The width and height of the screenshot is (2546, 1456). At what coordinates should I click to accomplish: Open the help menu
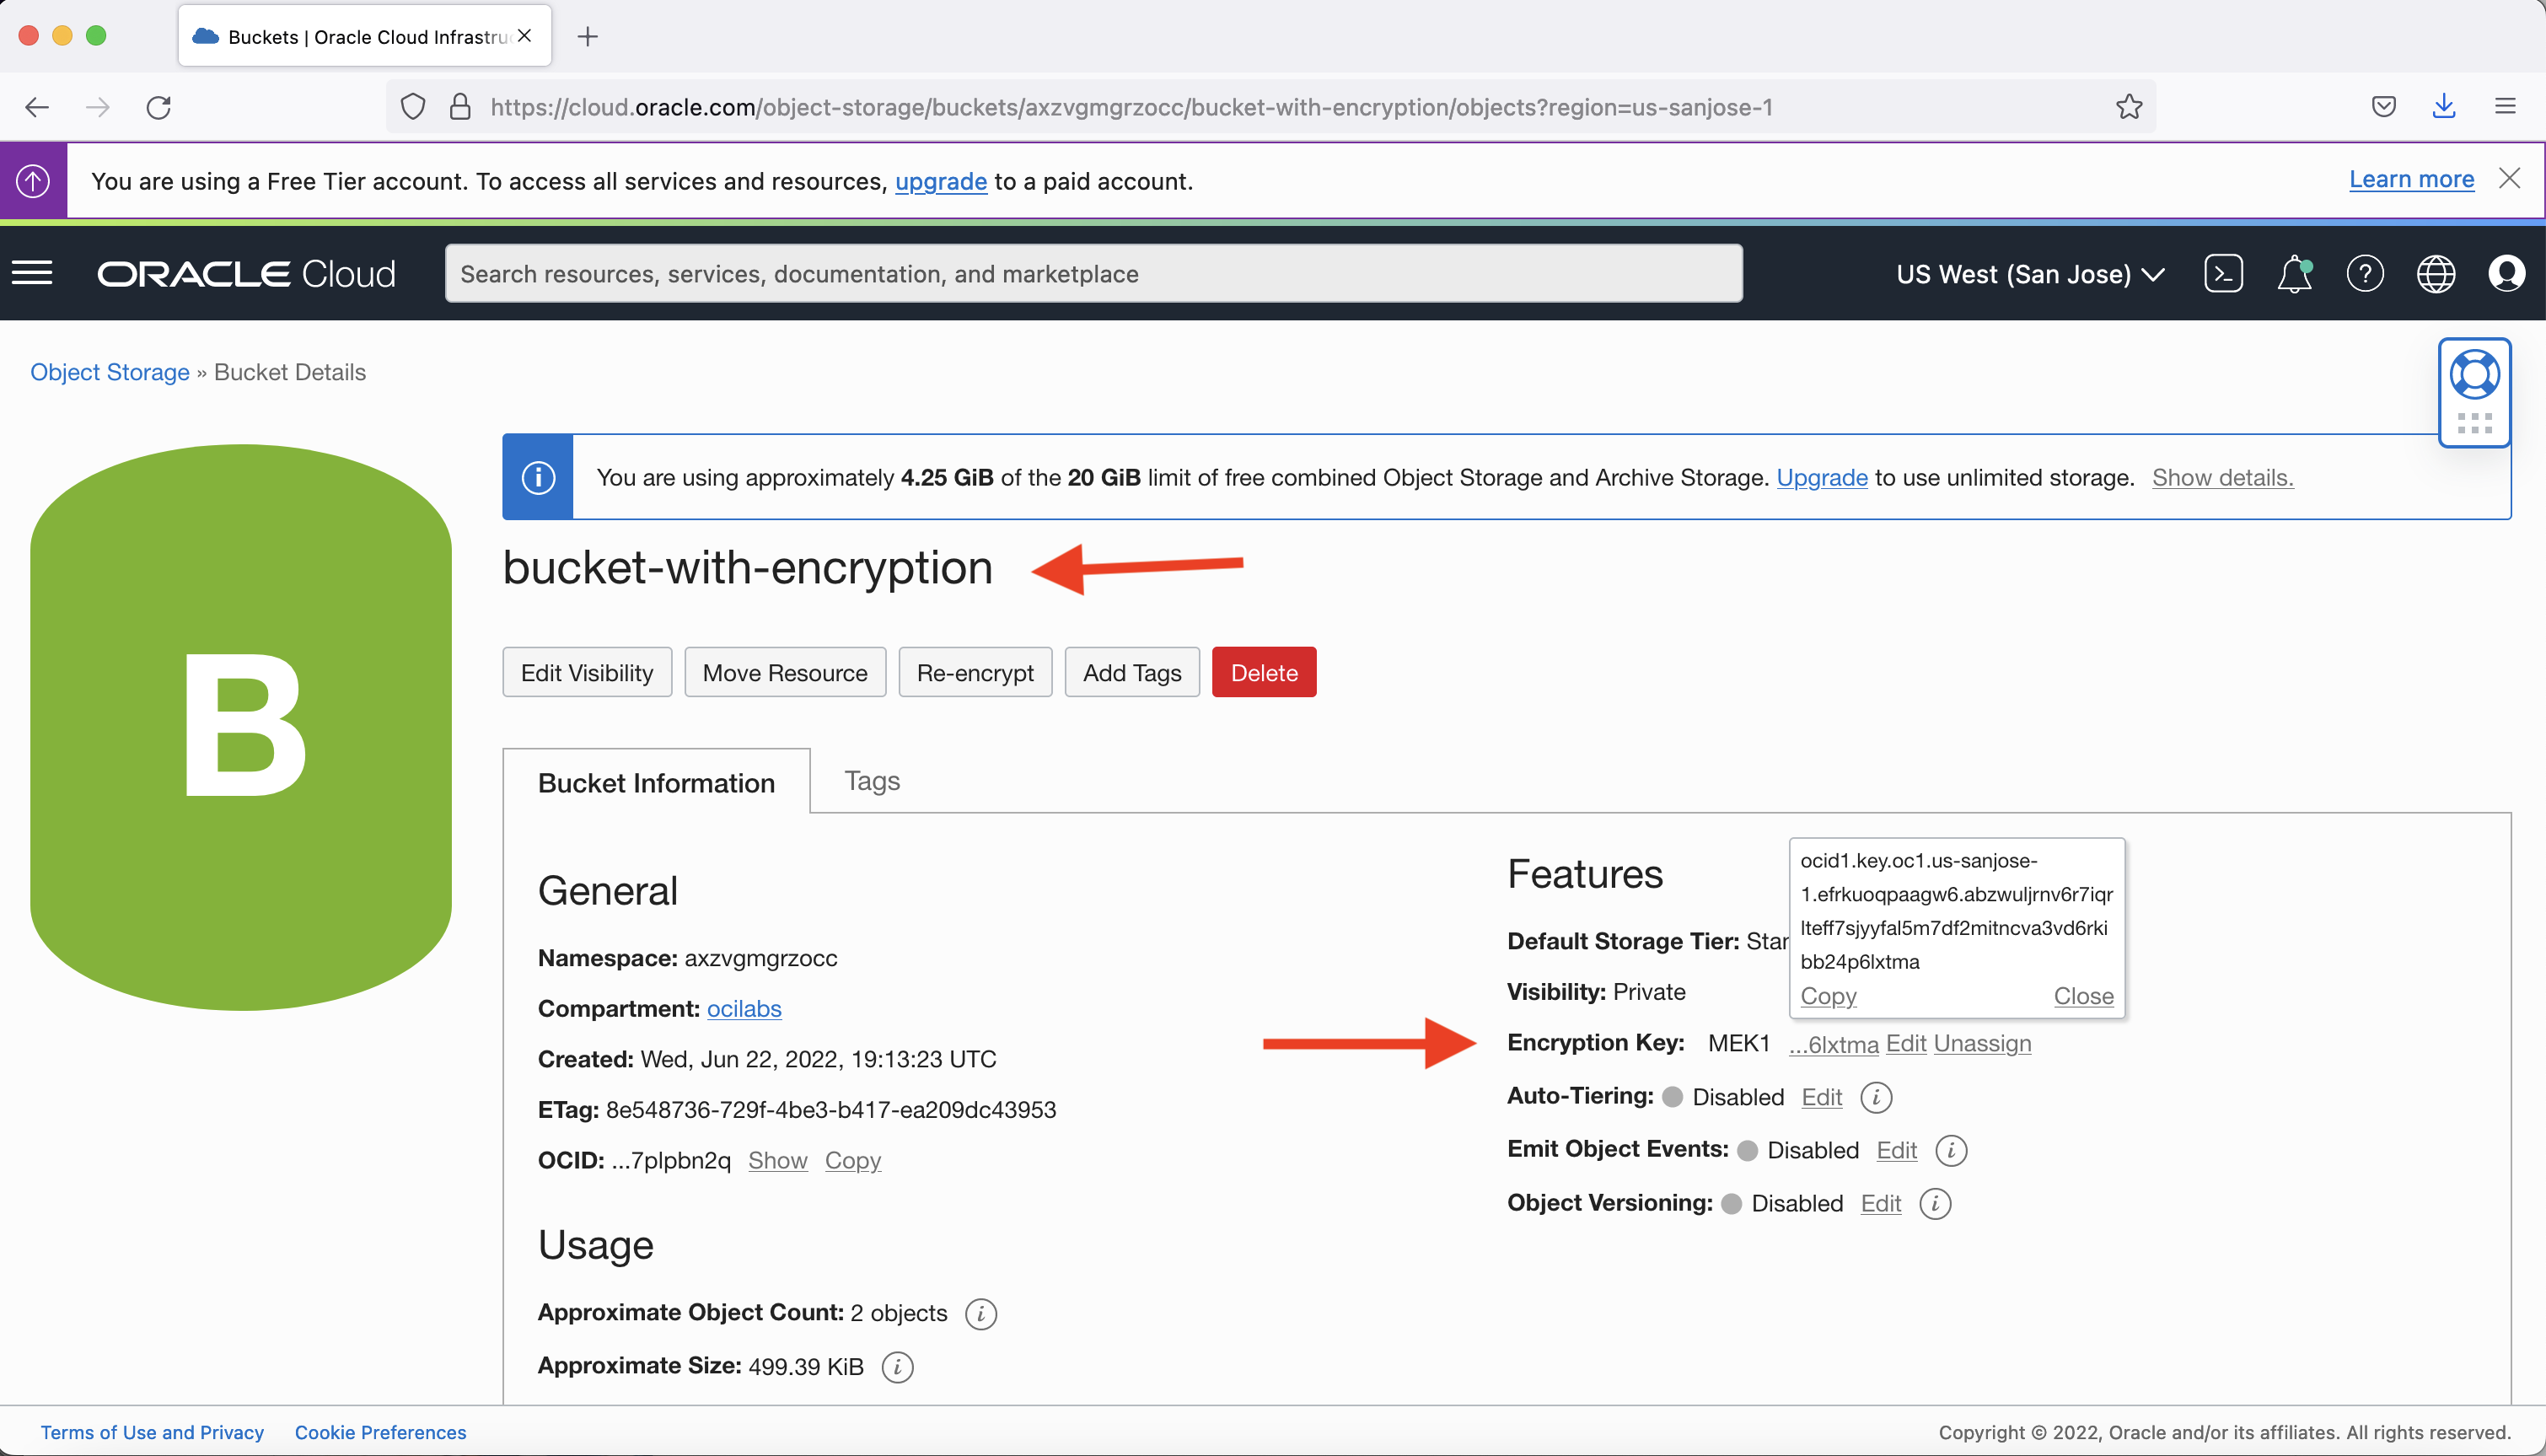click(2365, 273)
